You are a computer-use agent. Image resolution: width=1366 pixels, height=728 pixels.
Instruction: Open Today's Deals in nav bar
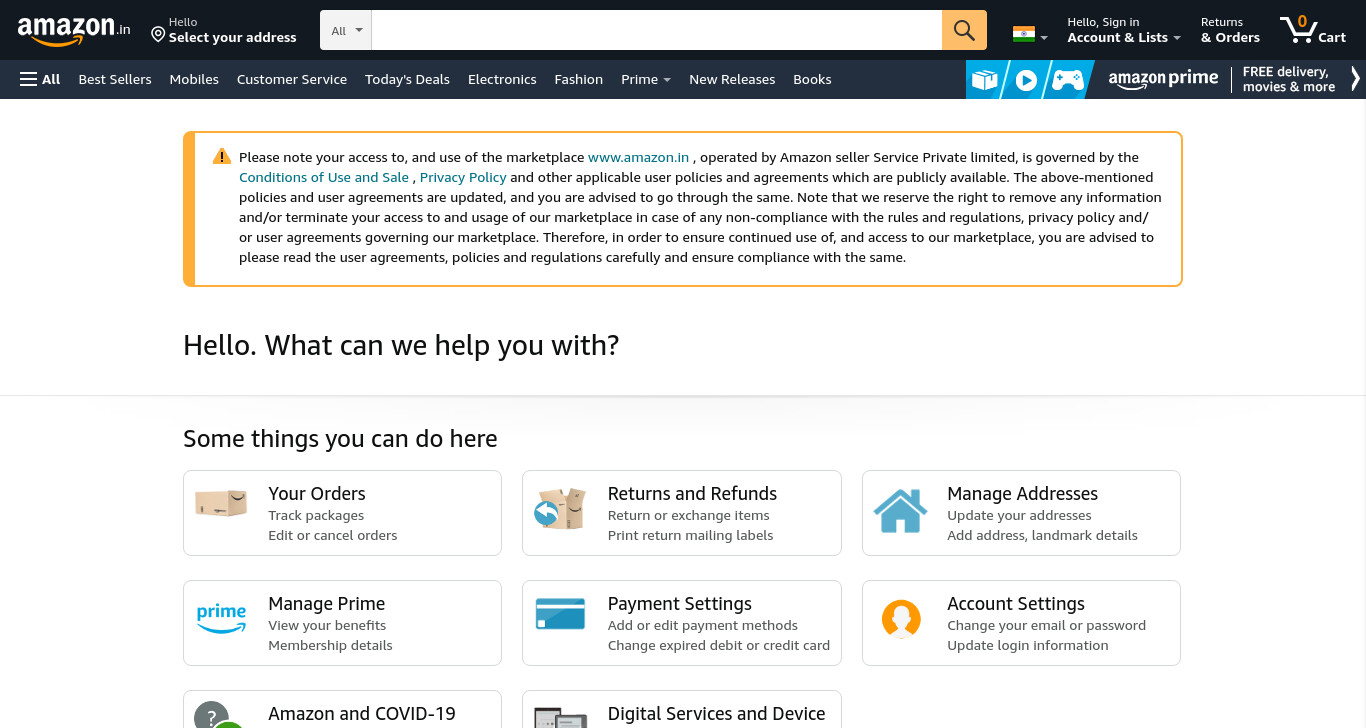[407, 79]
